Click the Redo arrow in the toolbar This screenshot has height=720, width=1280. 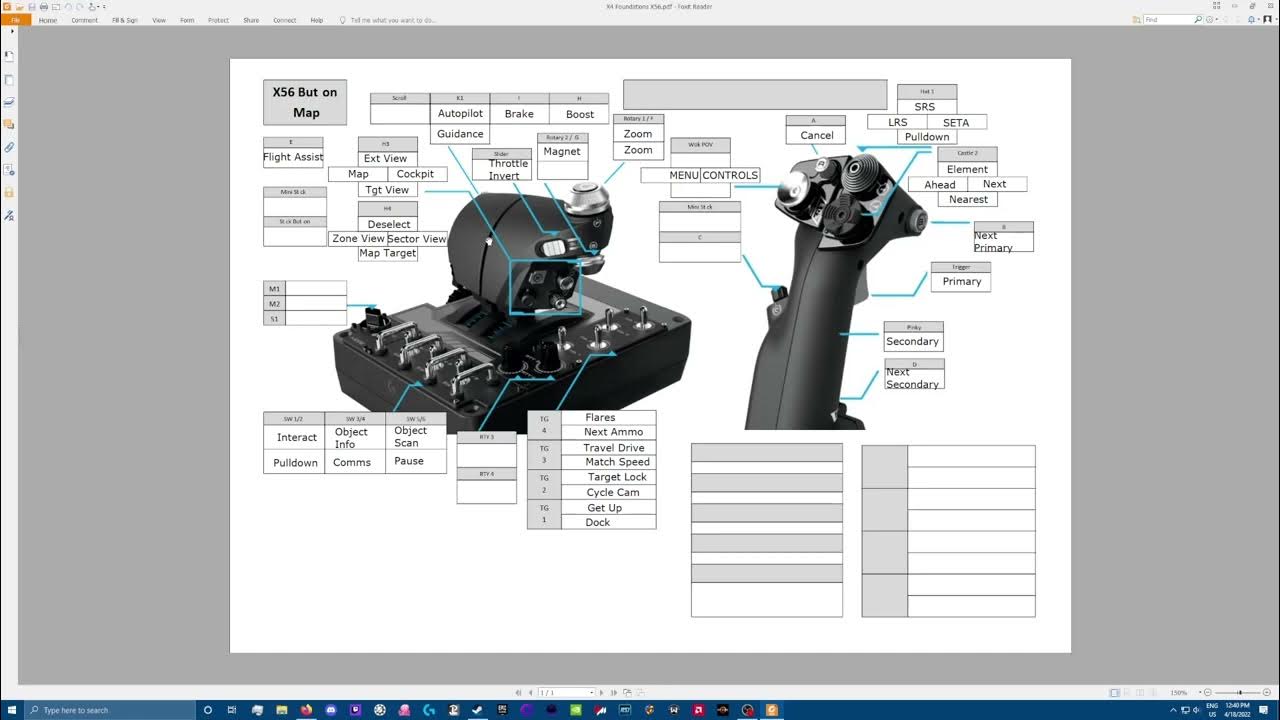(79, 7)
